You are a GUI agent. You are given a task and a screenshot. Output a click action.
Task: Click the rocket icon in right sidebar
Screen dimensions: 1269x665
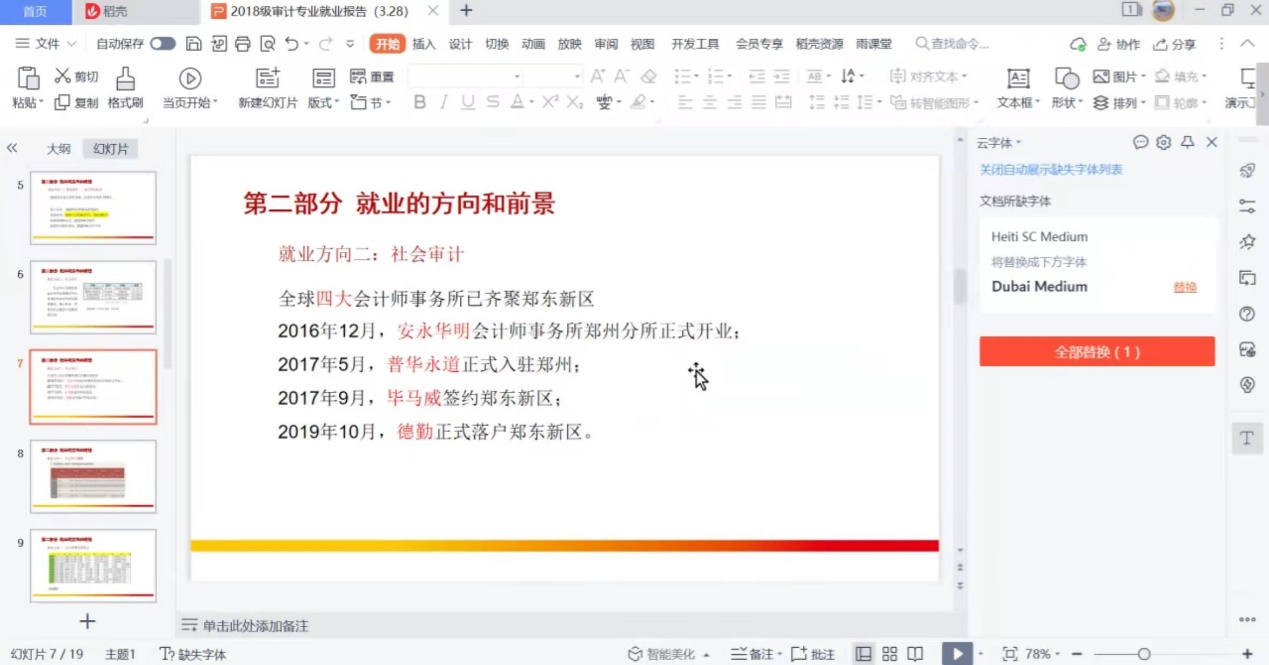click(x=1247, y=171)
